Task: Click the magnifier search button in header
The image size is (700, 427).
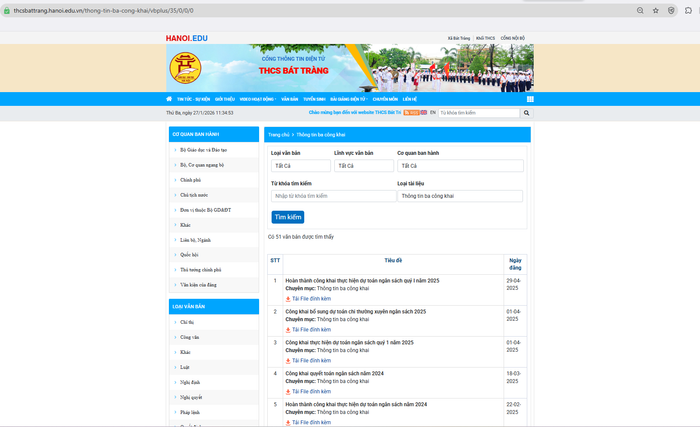Action: pyautogui.click(x=526, y=113)
